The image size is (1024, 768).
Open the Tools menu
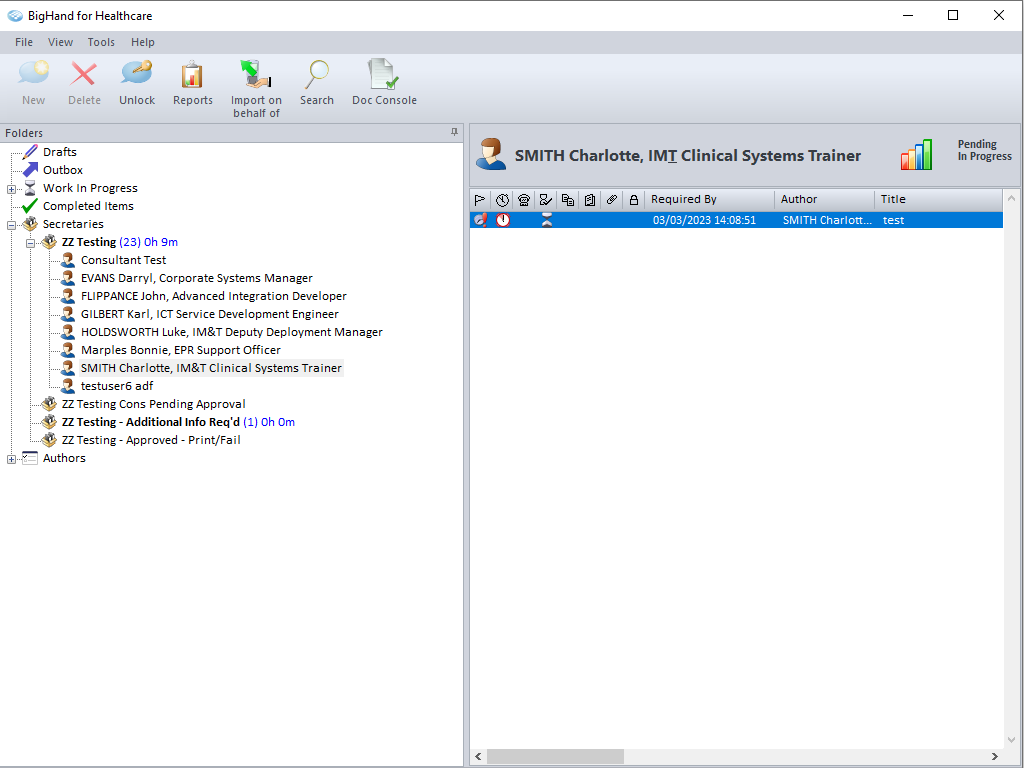(x=101, y=42)
